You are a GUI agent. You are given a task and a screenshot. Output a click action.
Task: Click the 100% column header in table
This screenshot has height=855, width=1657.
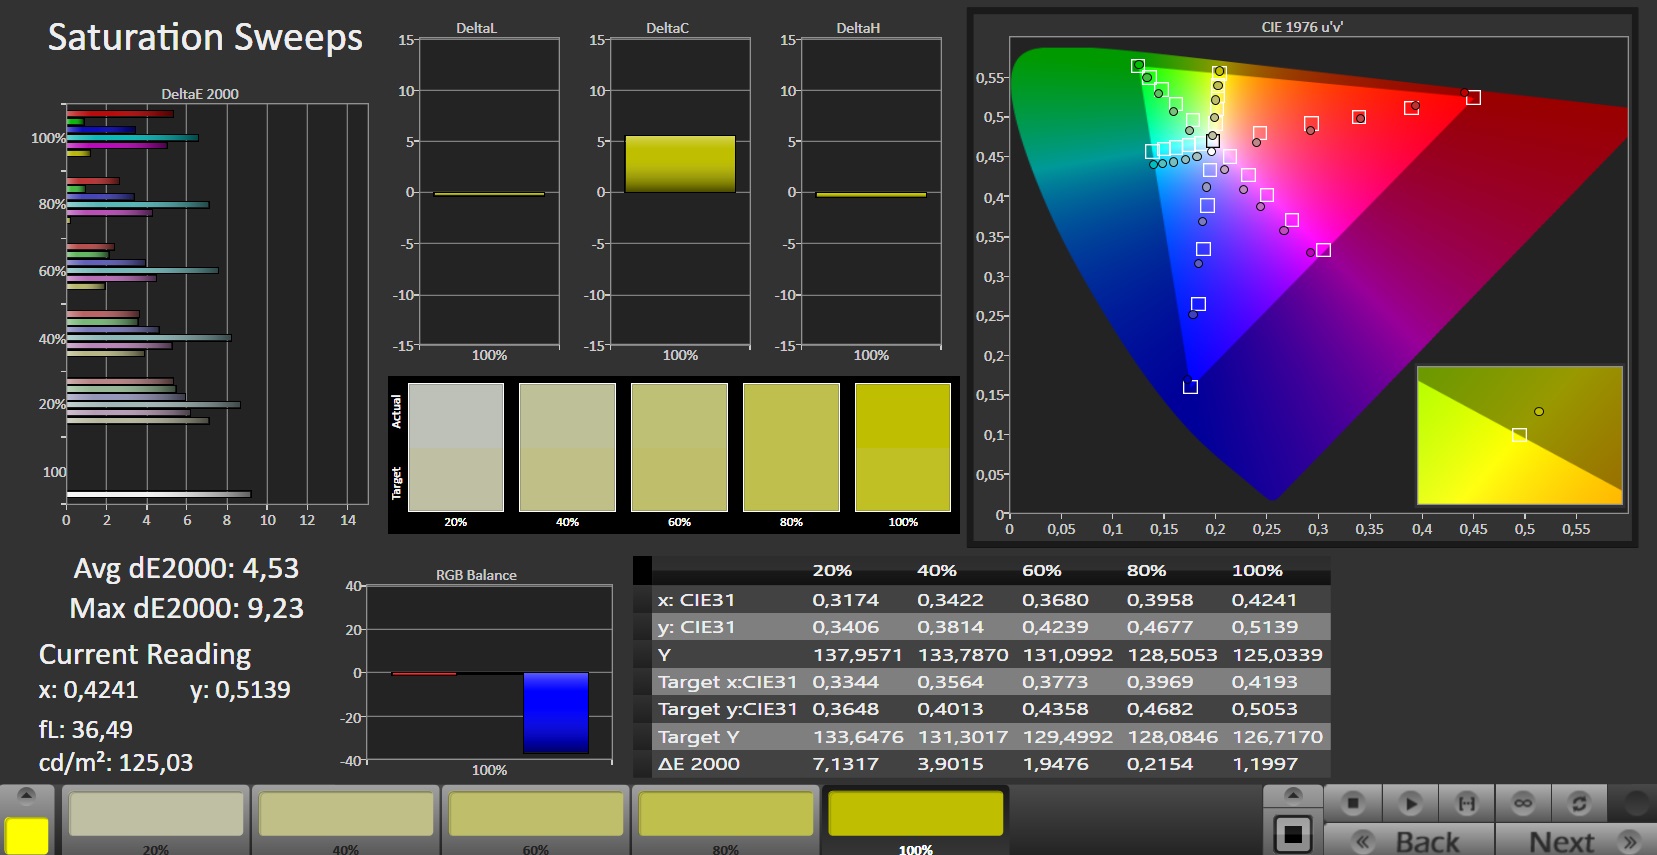[1257, 571]
